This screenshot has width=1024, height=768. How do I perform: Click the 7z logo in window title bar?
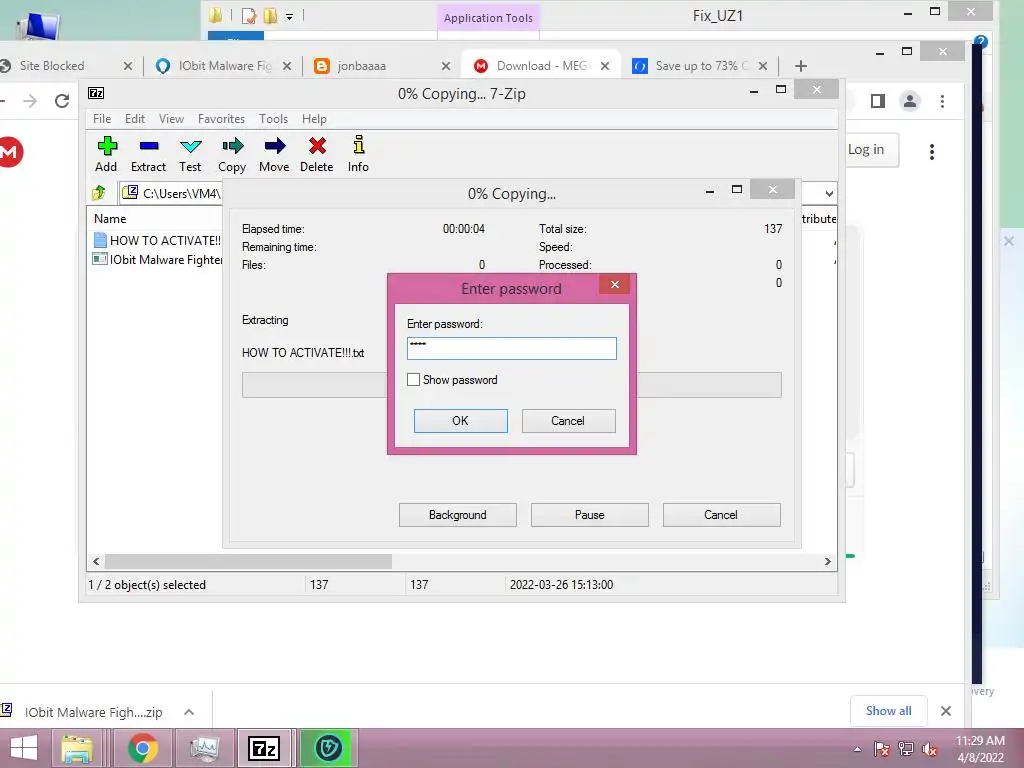96,93
